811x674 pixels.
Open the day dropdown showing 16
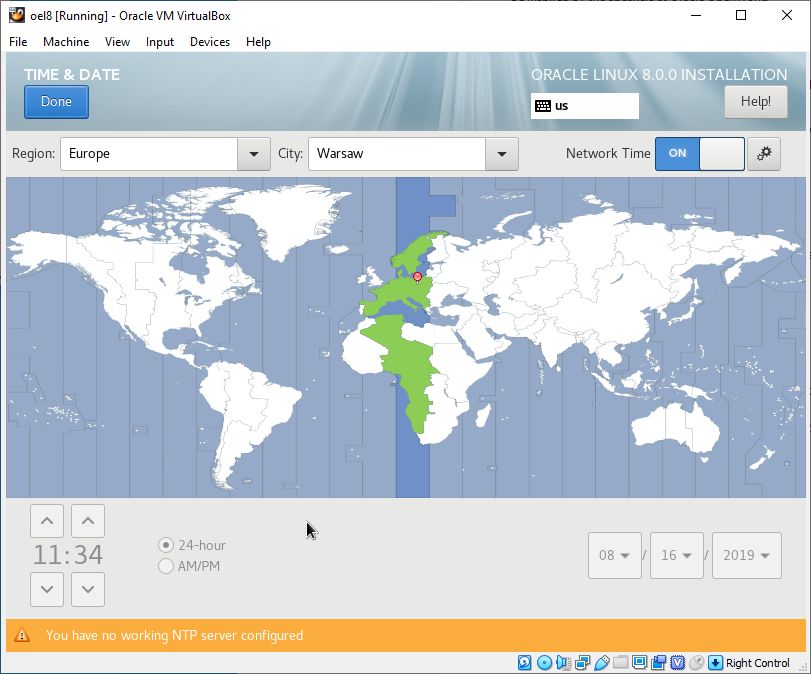[x=677, y=555]
